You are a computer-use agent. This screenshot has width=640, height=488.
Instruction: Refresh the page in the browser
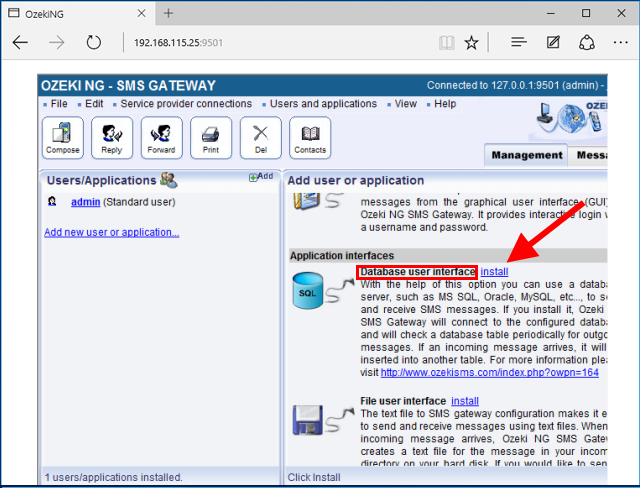93,43
